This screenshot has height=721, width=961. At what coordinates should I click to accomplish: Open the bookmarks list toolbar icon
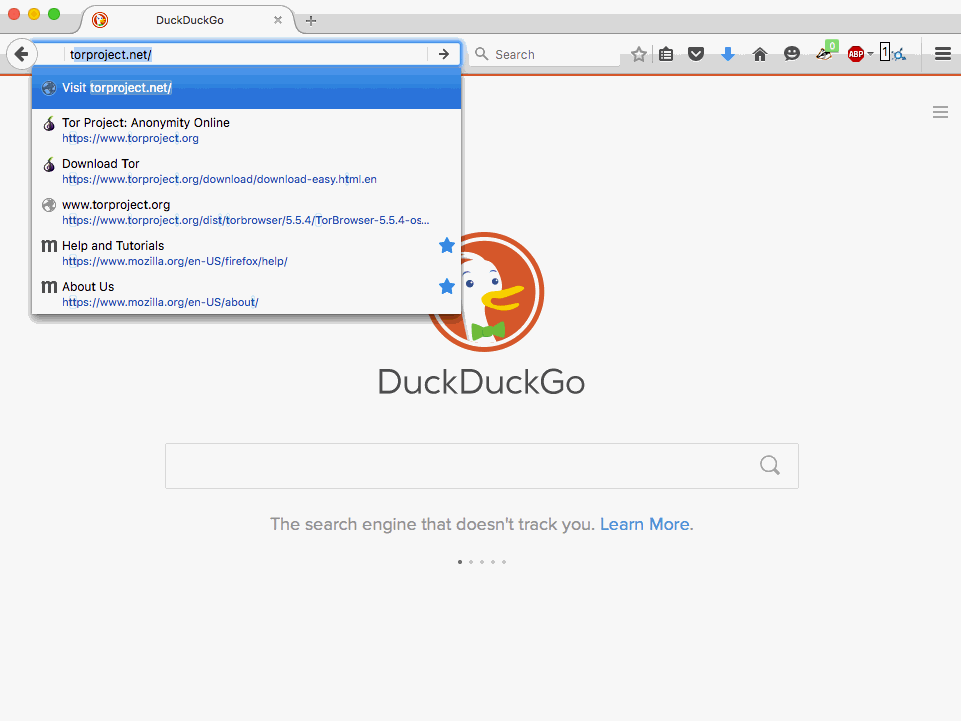coord(666,55)
